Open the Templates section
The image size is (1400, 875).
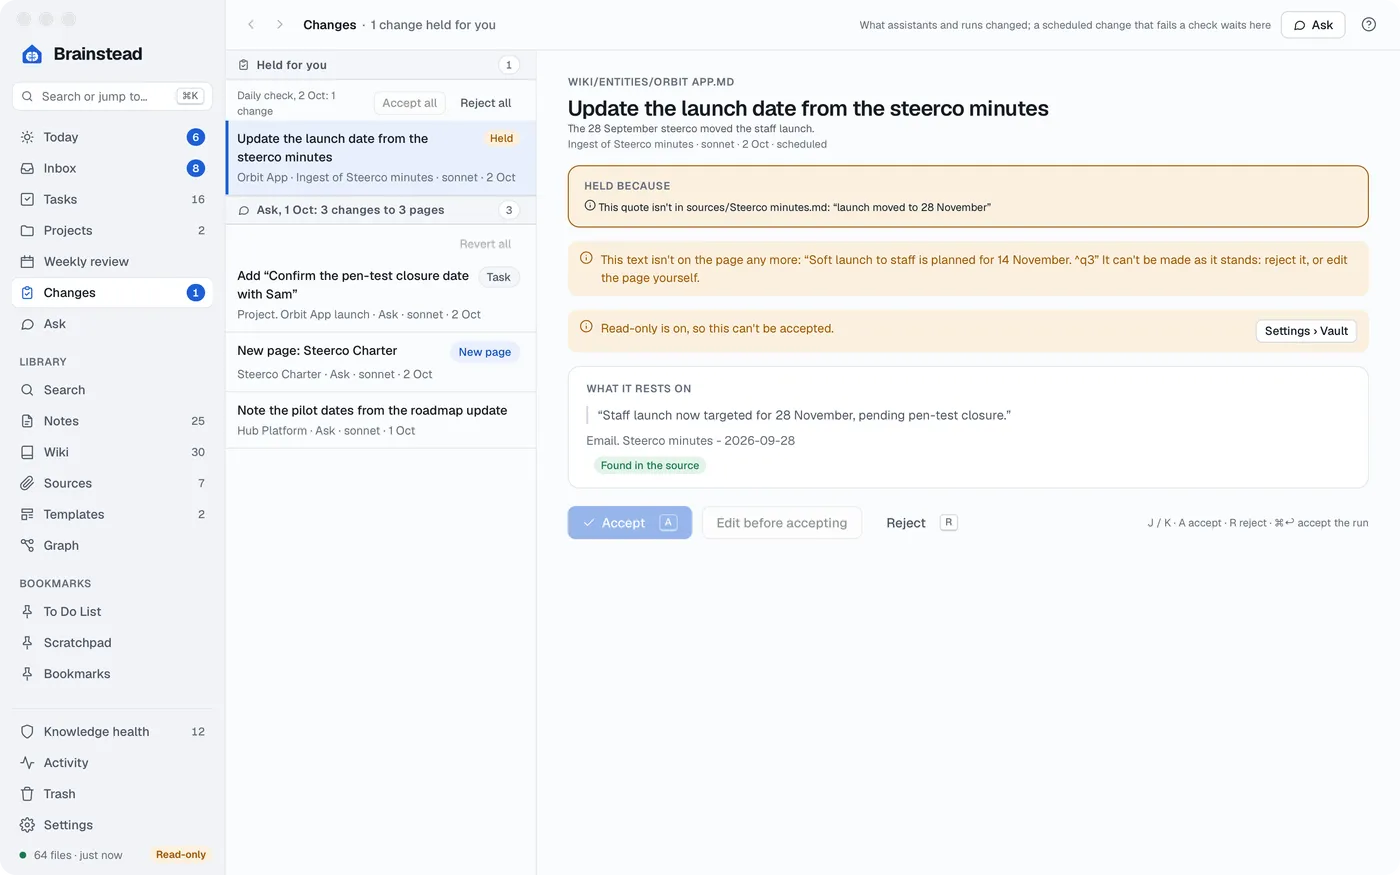112,514
